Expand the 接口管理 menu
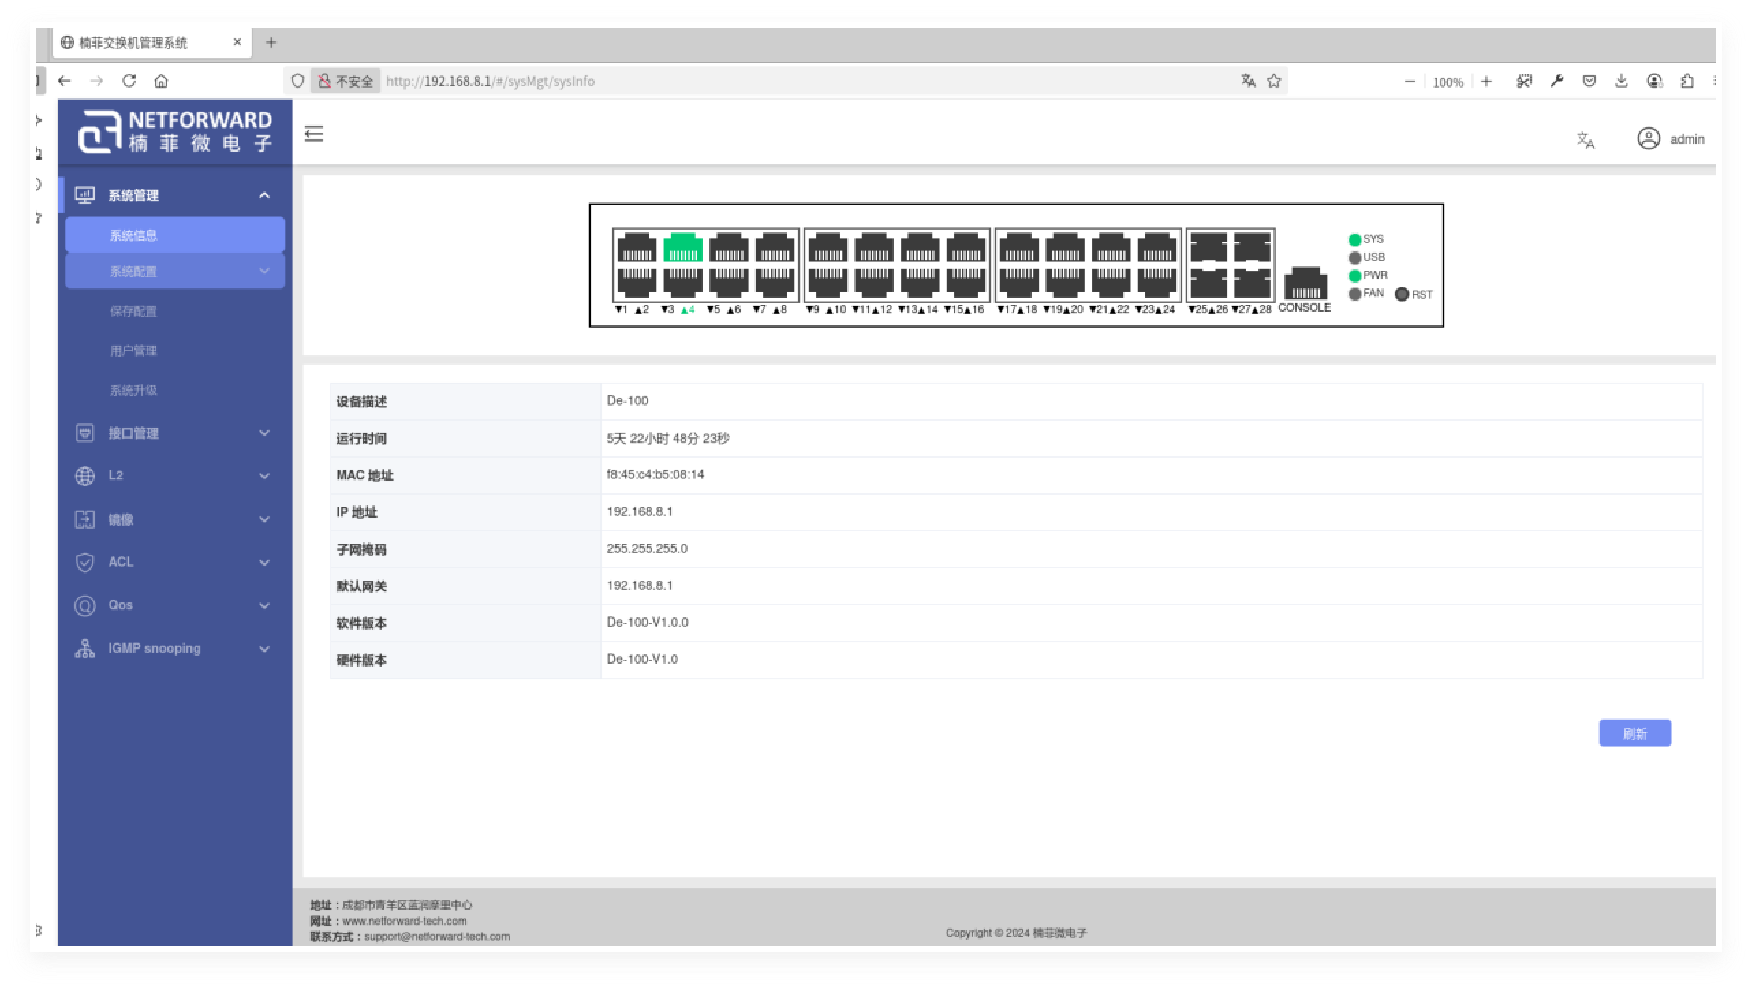This screenshot has width=1752, height=990. [x=175, y=433]
